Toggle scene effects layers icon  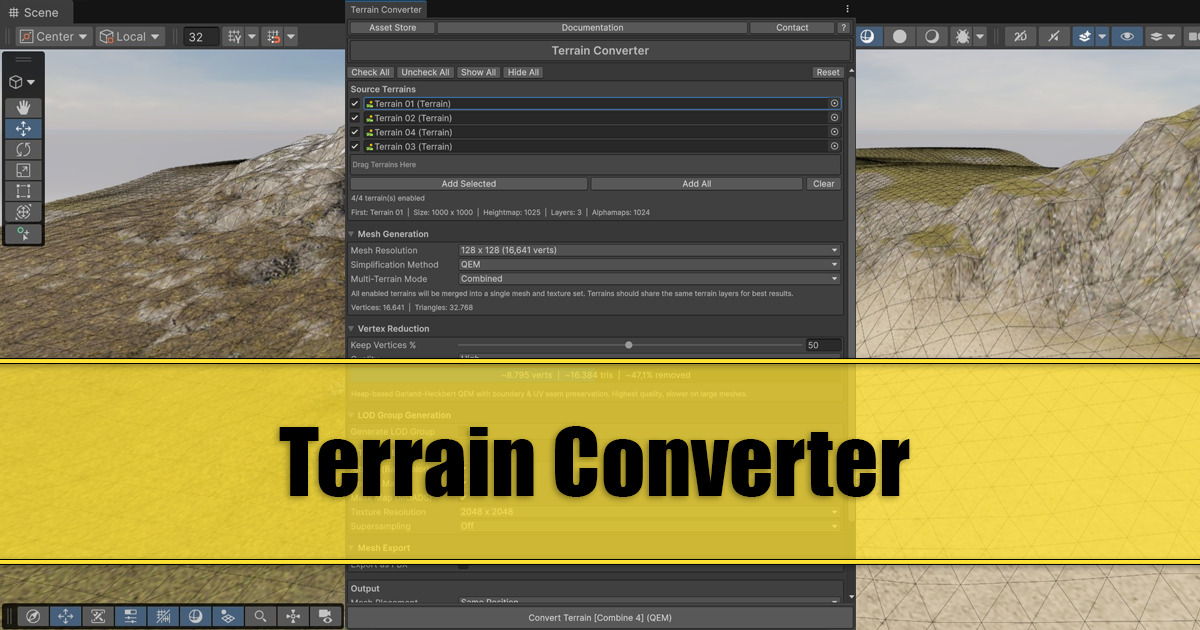click(x=1084, y=36)
